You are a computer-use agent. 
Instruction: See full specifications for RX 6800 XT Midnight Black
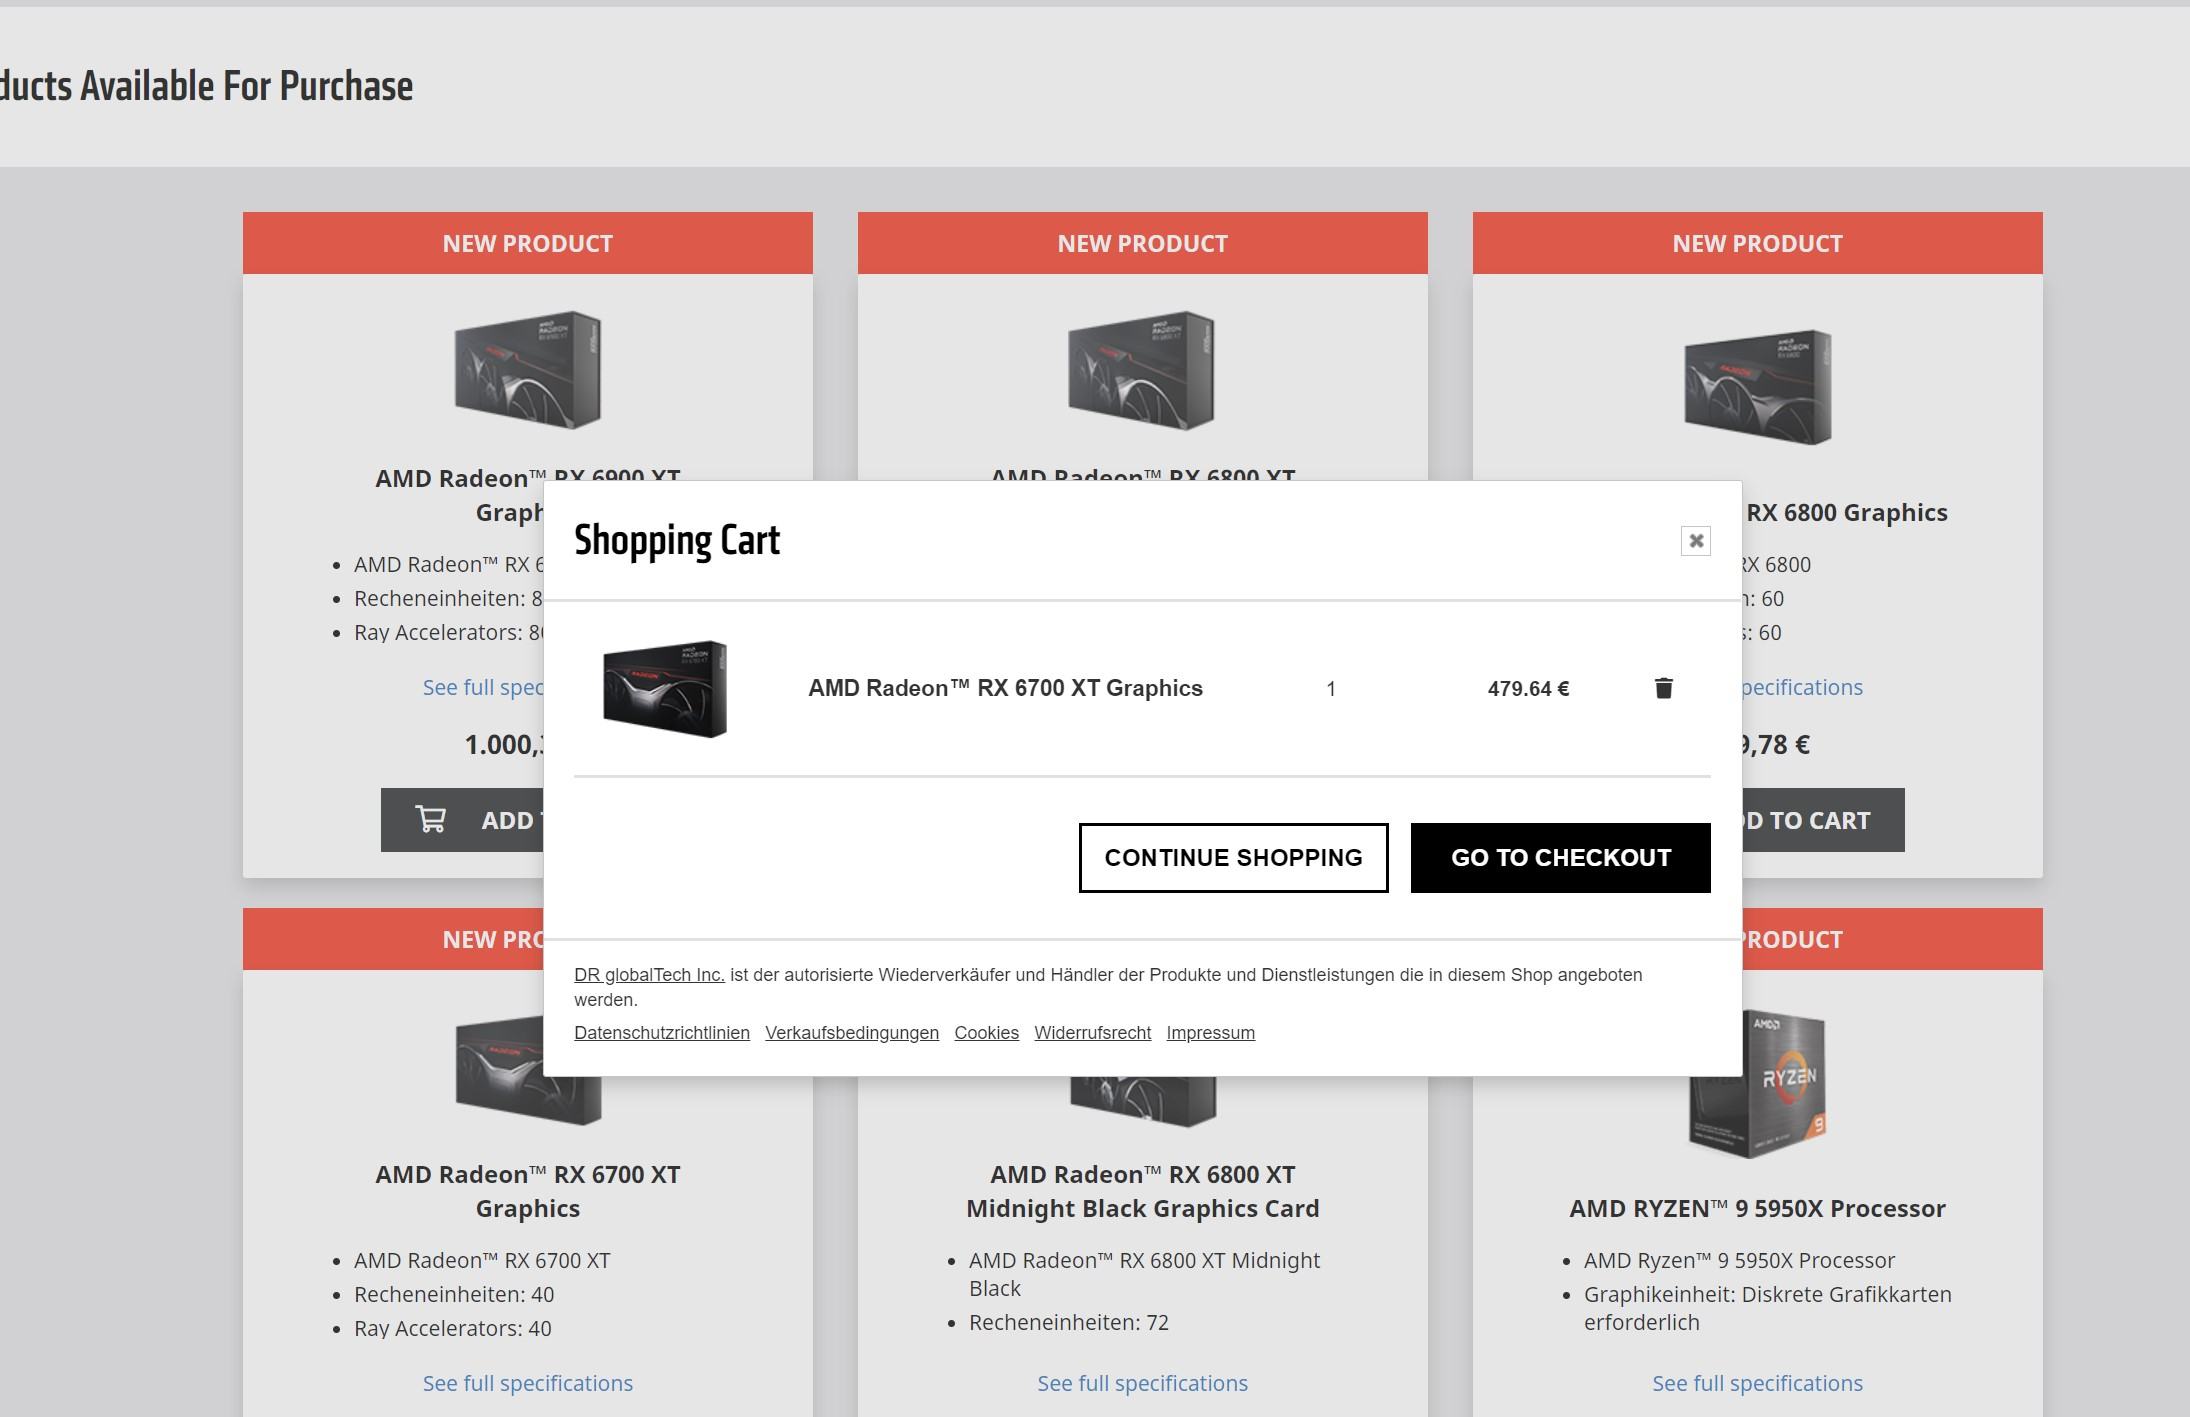click(1143, 1383)
